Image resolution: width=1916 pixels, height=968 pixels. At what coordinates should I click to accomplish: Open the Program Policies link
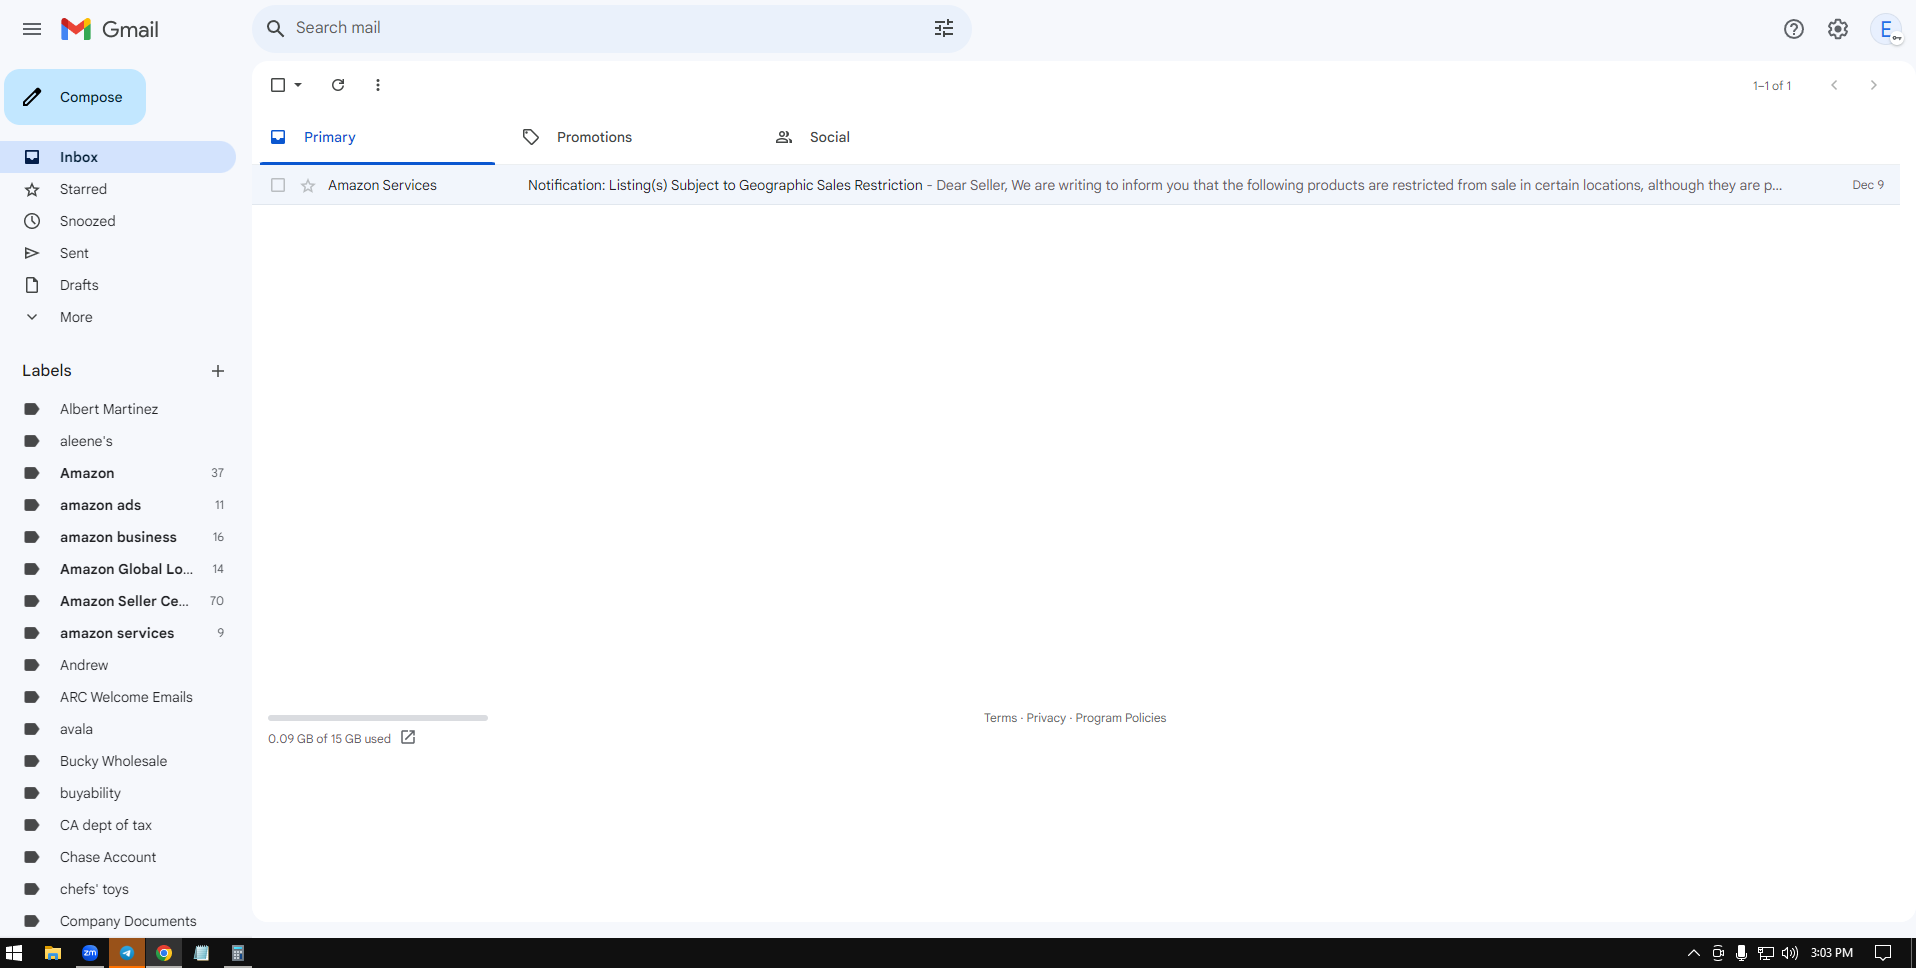[1121, 718]
